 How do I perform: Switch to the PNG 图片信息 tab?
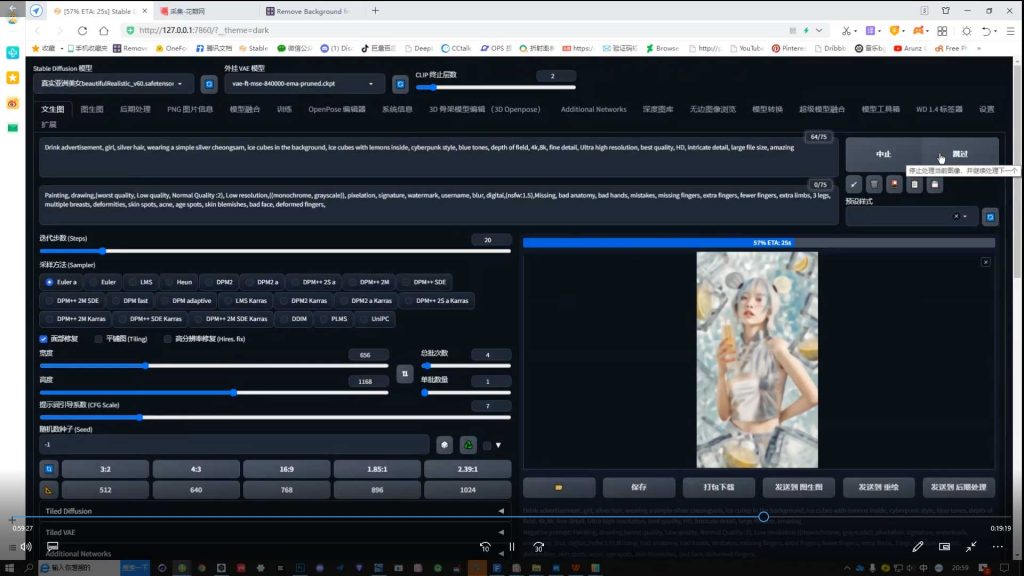pyautogui.click(x=190, y=109)
